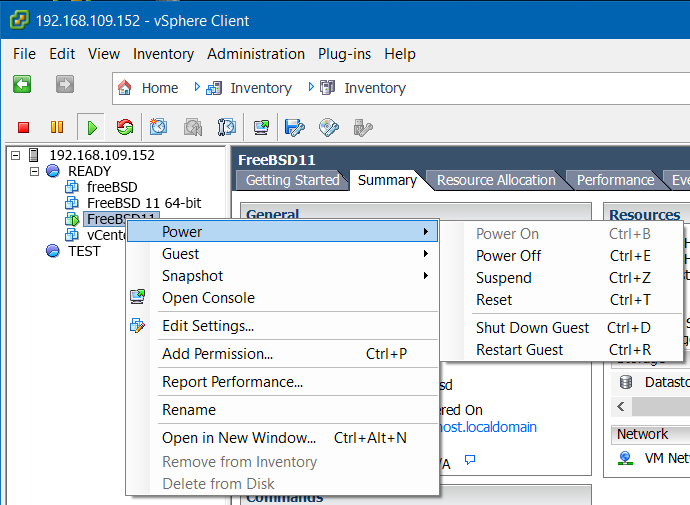The image size is (690, 505).
Task: Click the green Back navigation arrow
Action: (22, 84)
